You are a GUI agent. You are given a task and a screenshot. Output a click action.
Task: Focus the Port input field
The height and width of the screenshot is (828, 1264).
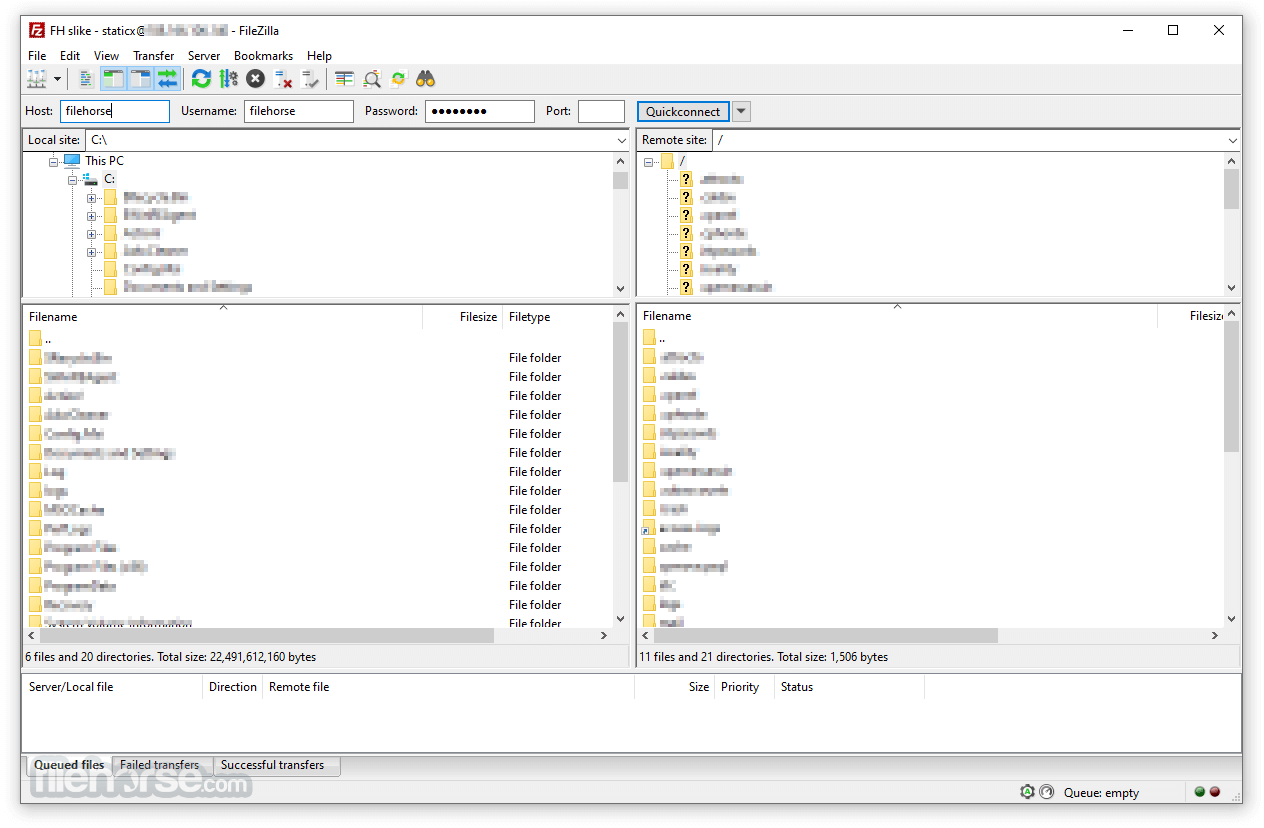(x=601, y=111)
